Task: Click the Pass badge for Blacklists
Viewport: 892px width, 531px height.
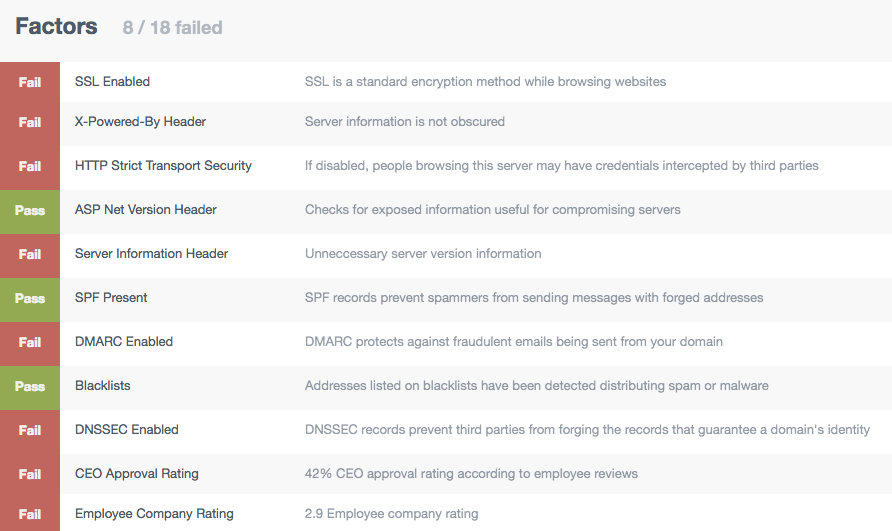Action: pos(30,386)
